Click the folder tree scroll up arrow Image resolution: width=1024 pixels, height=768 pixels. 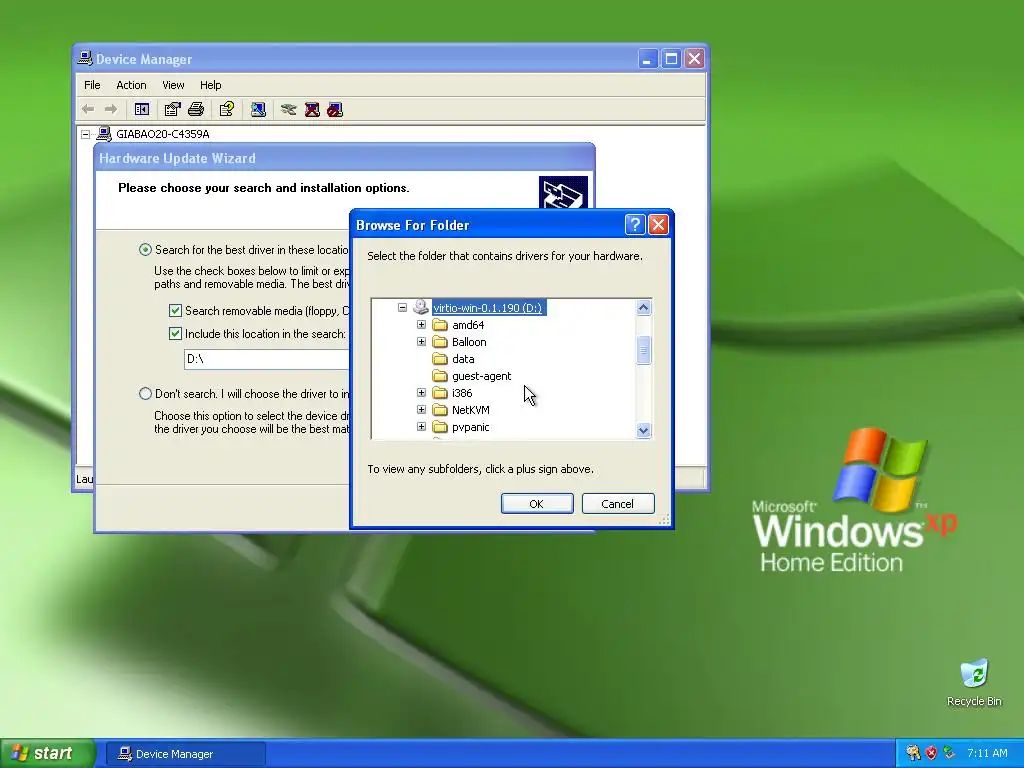[643, 308]
